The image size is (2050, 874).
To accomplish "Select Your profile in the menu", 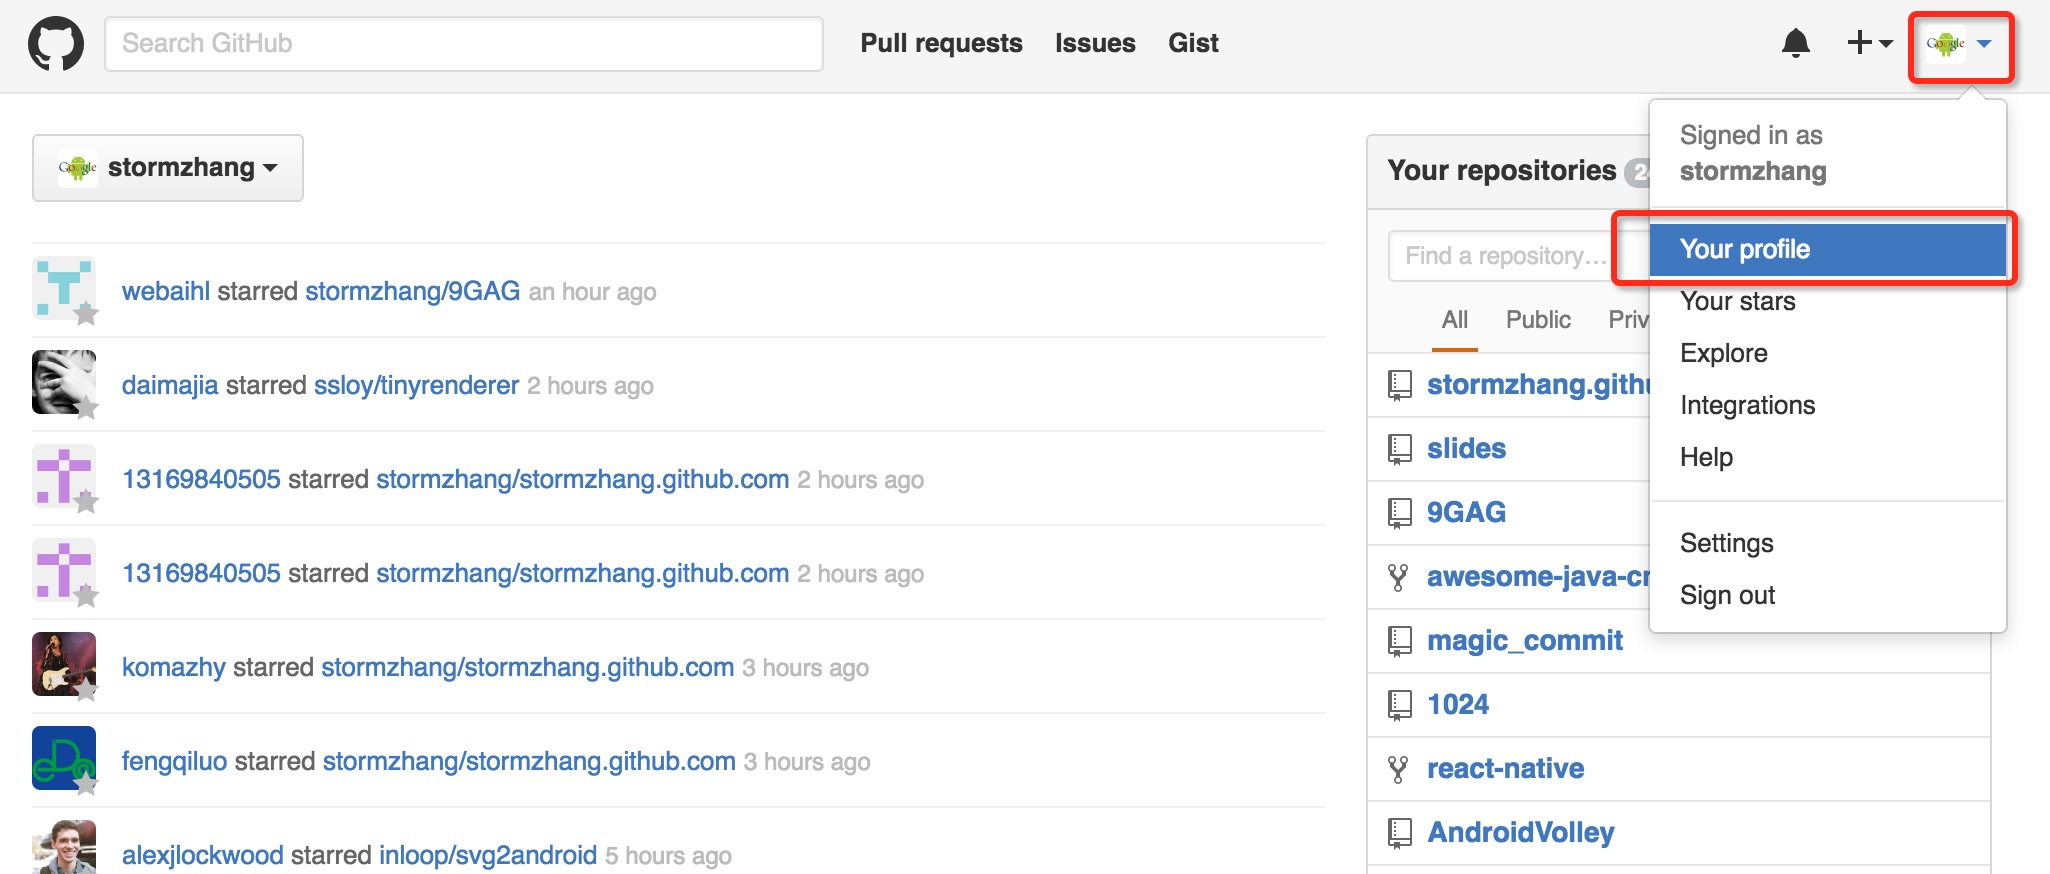I will pos(1827,249).
